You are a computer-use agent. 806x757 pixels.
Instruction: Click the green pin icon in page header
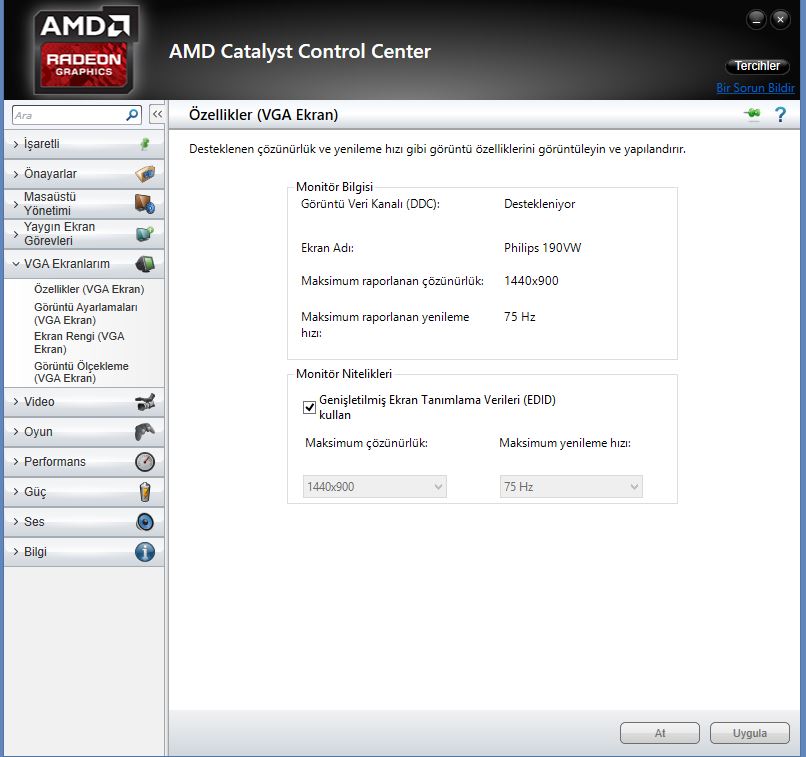tap(752, 113)
